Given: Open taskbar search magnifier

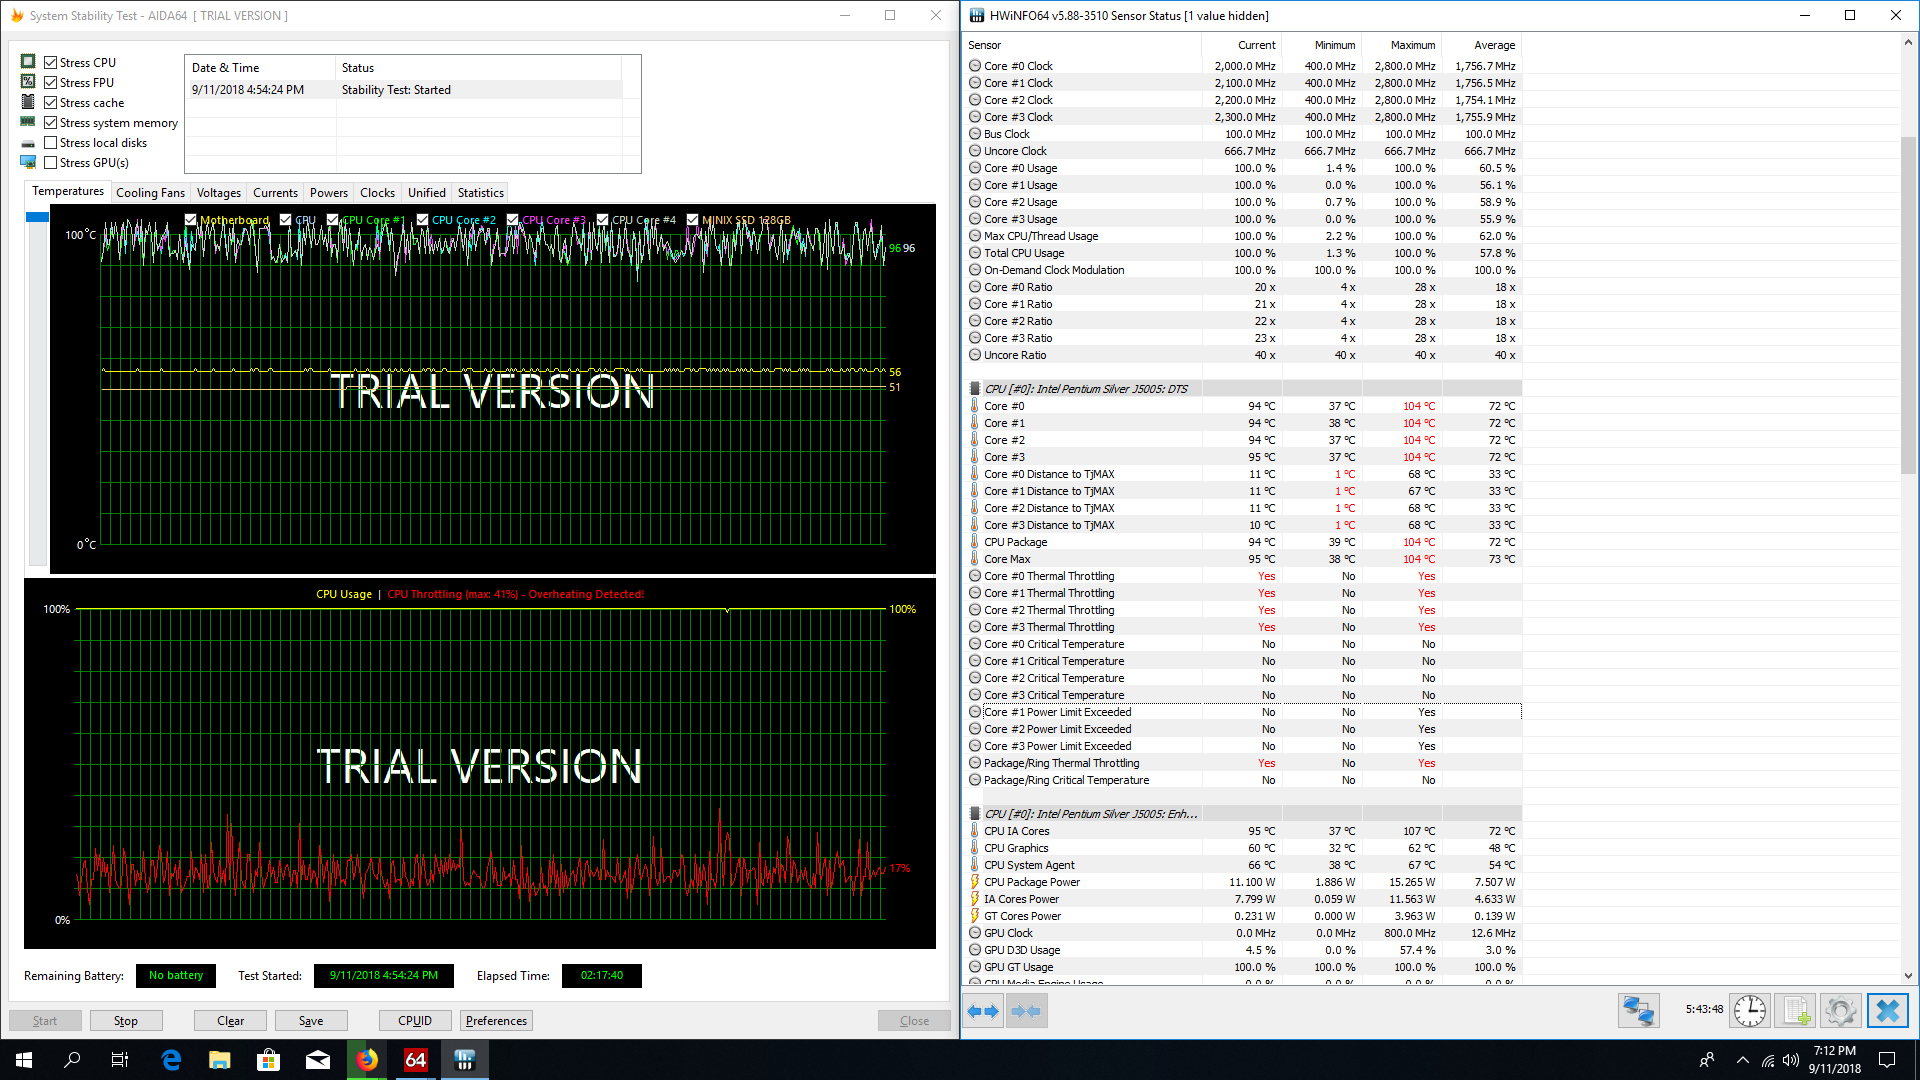Looking at the screenshot, I should (72, 1060).
